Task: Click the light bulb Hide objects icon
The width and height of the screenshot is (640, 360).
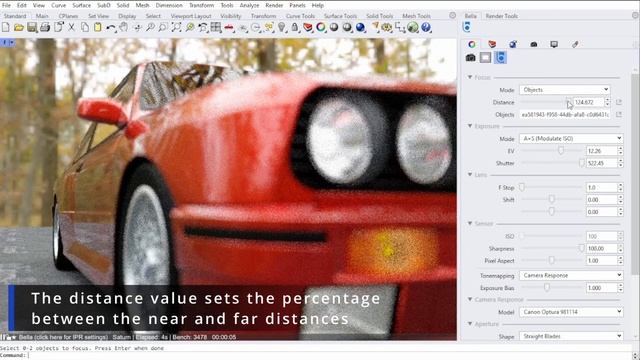Action: coord(282,27)
